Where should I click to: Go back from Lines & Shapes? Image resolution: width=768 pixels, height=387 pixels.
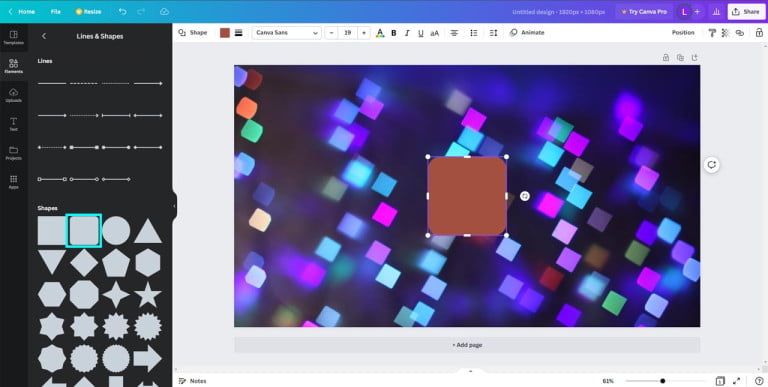[x=44, y=36]
